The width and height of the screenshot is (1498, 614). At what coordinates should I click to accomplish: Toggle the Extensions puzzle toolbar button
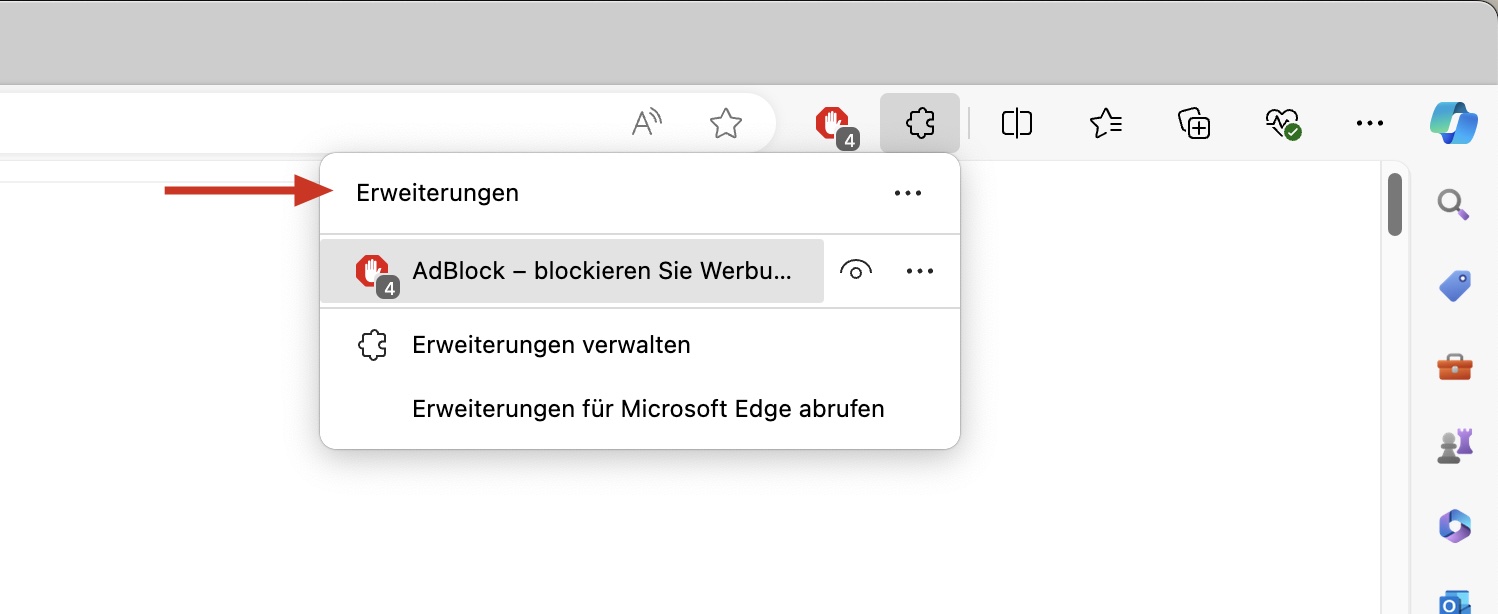tap(919, 123)
